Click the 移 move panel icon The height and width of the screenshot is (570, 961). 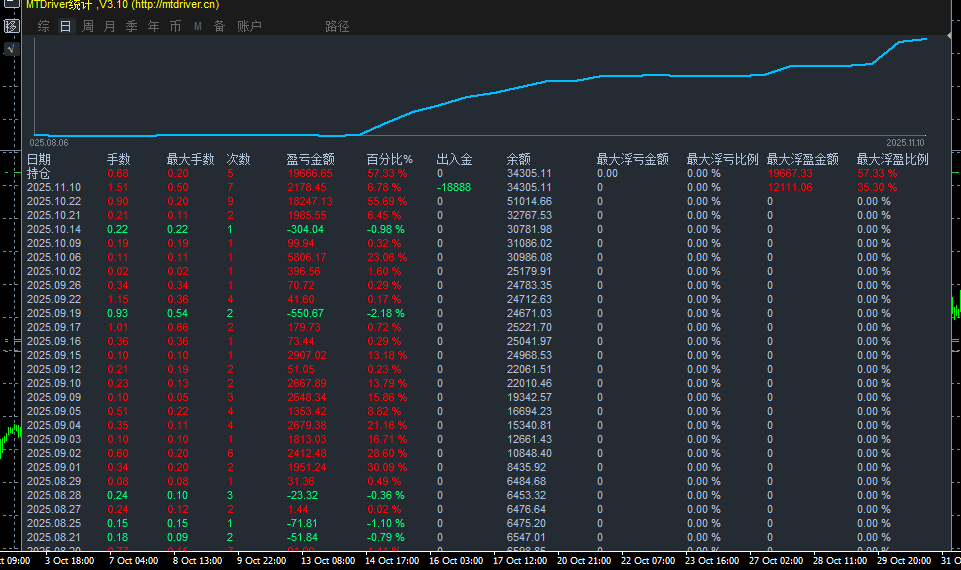11,26
